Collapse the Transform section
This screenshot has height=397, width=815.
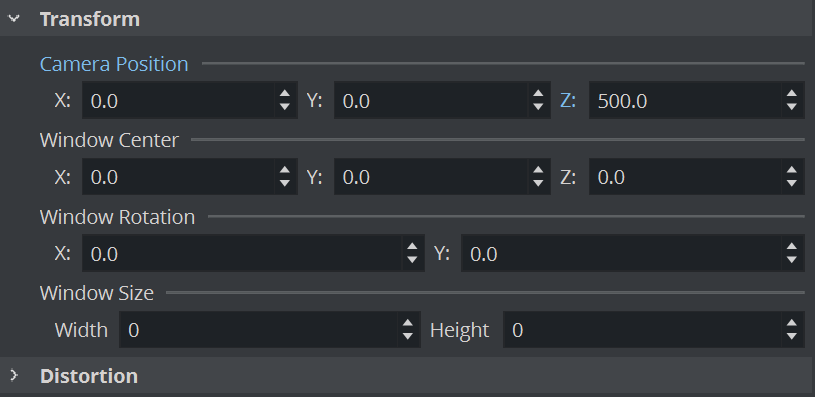pyautogui.click(x=14, y=19)
